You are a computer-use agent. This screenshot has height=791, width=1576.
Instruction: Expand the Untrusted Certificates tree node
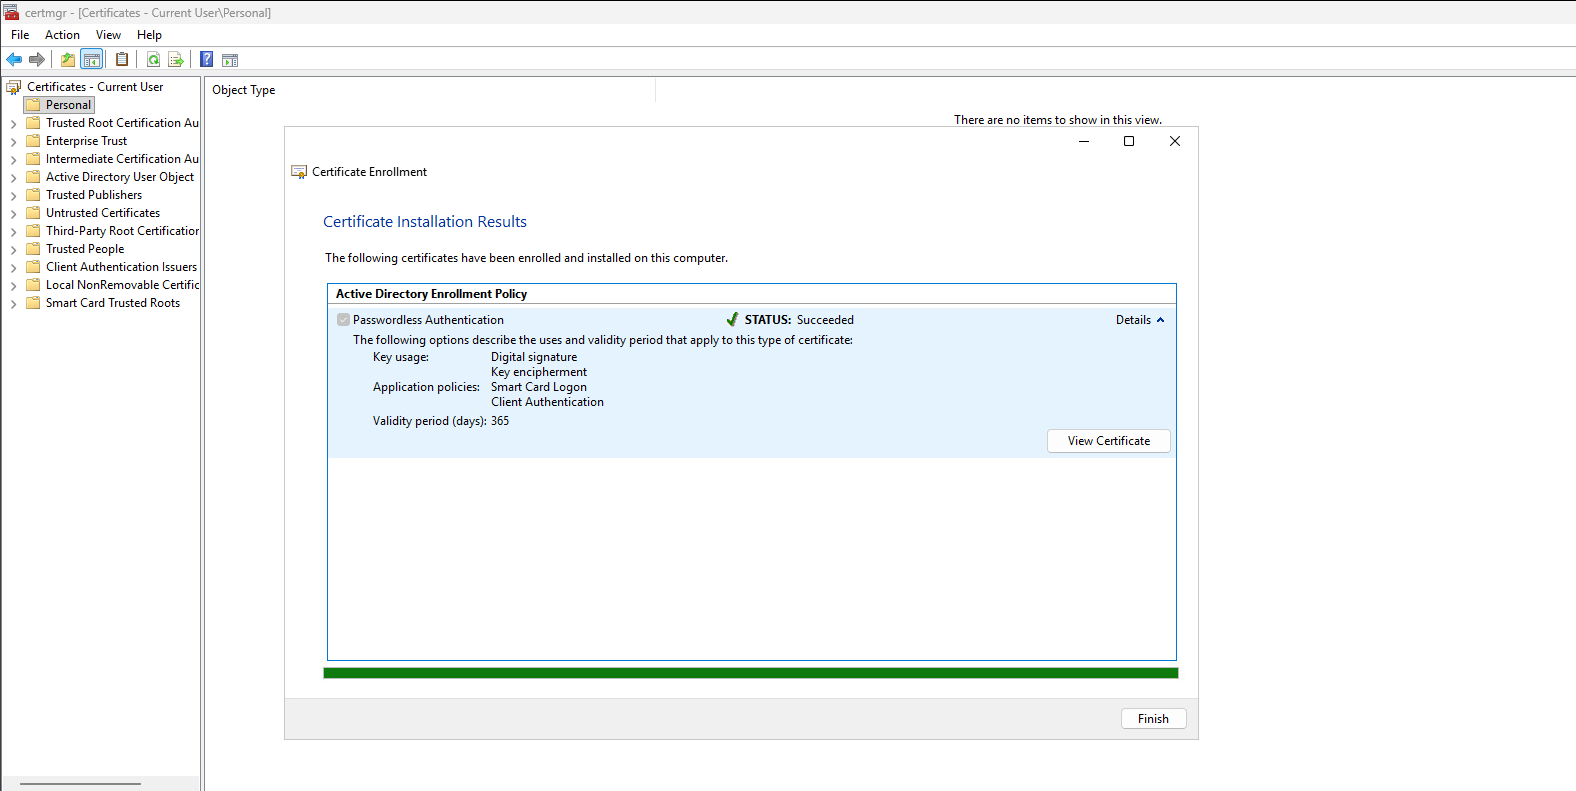[13, 214]
